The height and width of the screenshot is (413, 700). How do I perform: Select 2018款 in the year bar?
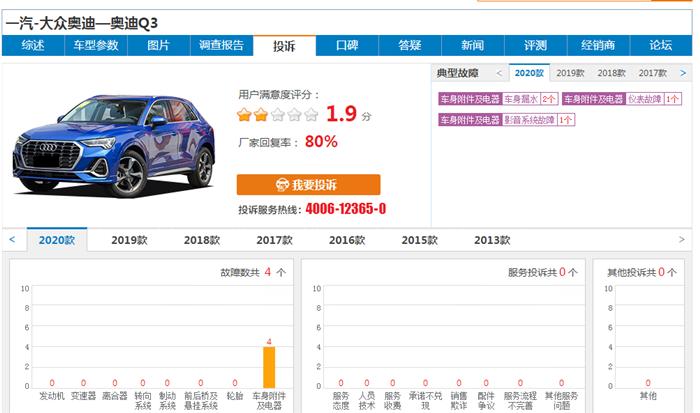click(202, 240)
